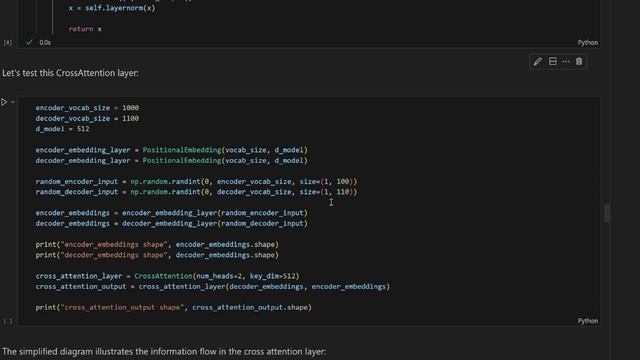Click the encoder_vocab_size = 1000 line
This screenshot has height=360, width=640.
click(x=87, y=108)
